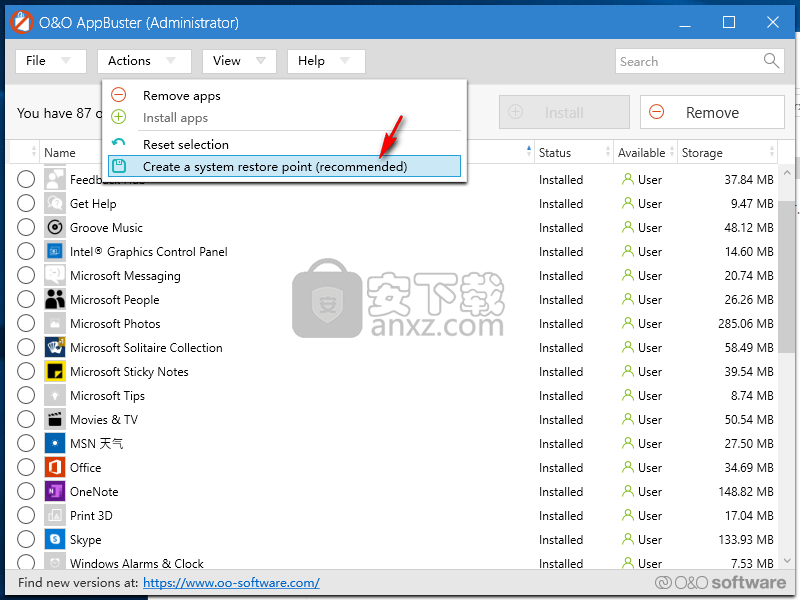
Task: Open the View dropdown menu
Action: tap(239, 61)
